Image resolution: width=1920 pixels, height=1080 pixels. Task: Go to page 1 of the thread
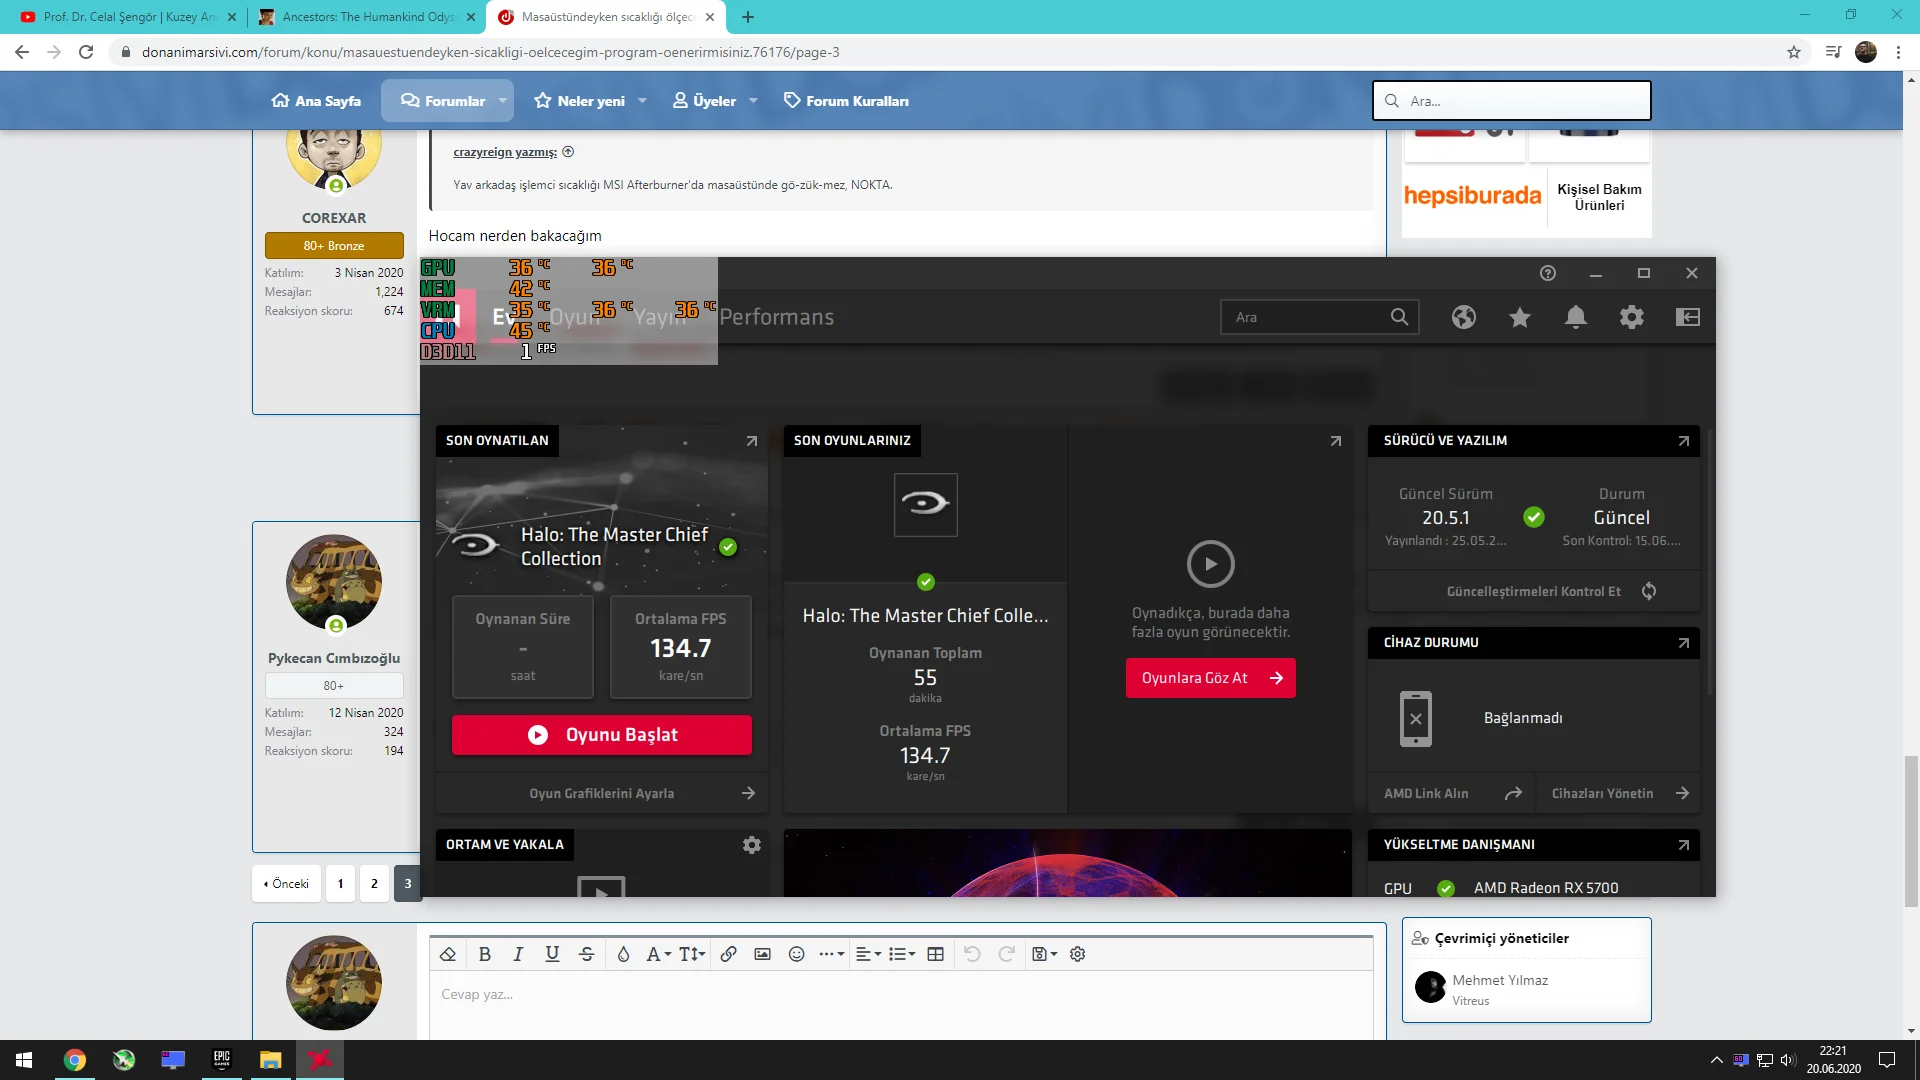pos(340,884)
